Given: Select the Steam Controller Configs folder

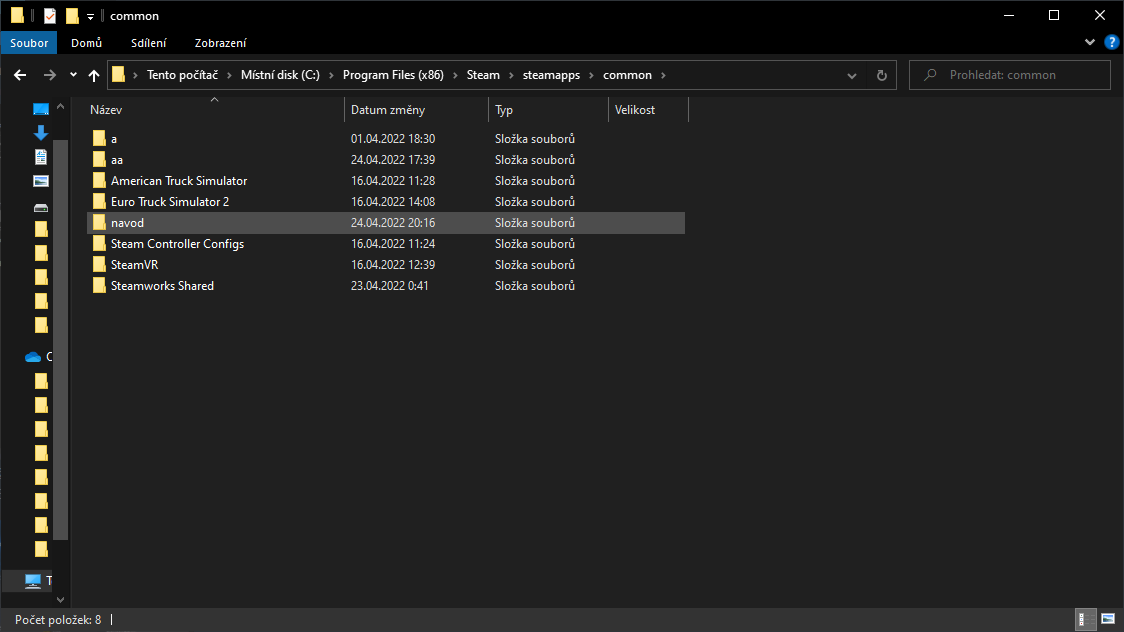Looking at the screenshot, I should 177,244.
